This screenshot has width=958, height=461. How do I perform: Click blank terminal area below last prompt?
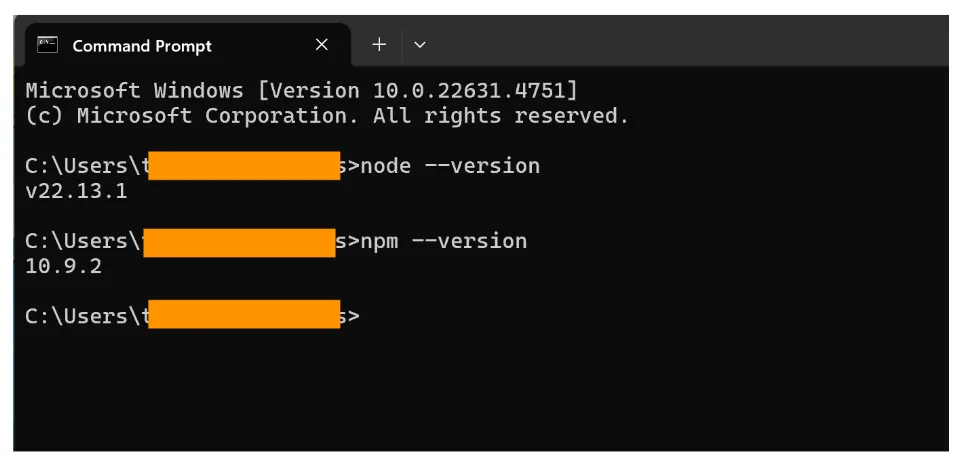click(480, 391)
